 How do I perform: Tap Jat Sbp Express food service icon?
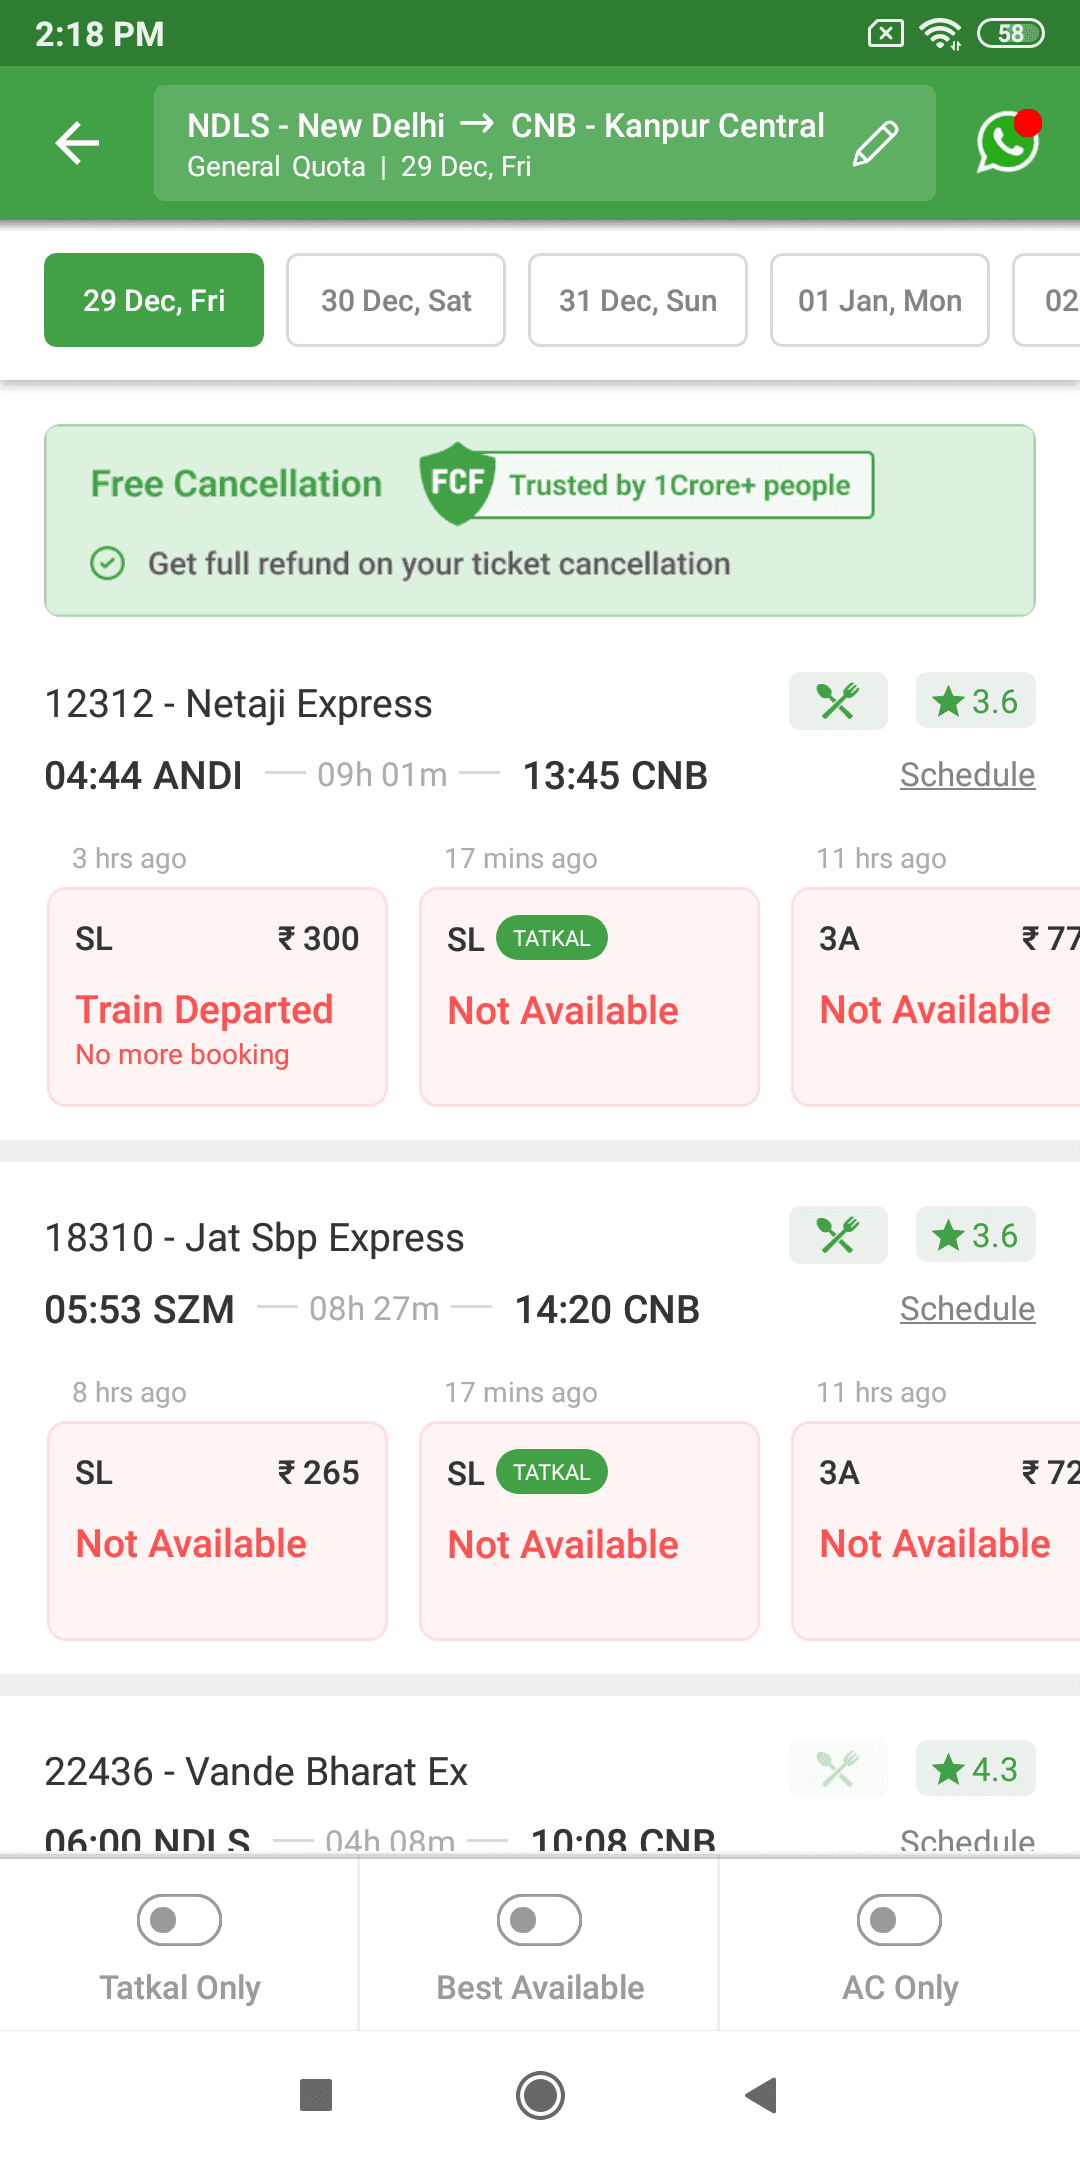click(x=838, y=1235)
